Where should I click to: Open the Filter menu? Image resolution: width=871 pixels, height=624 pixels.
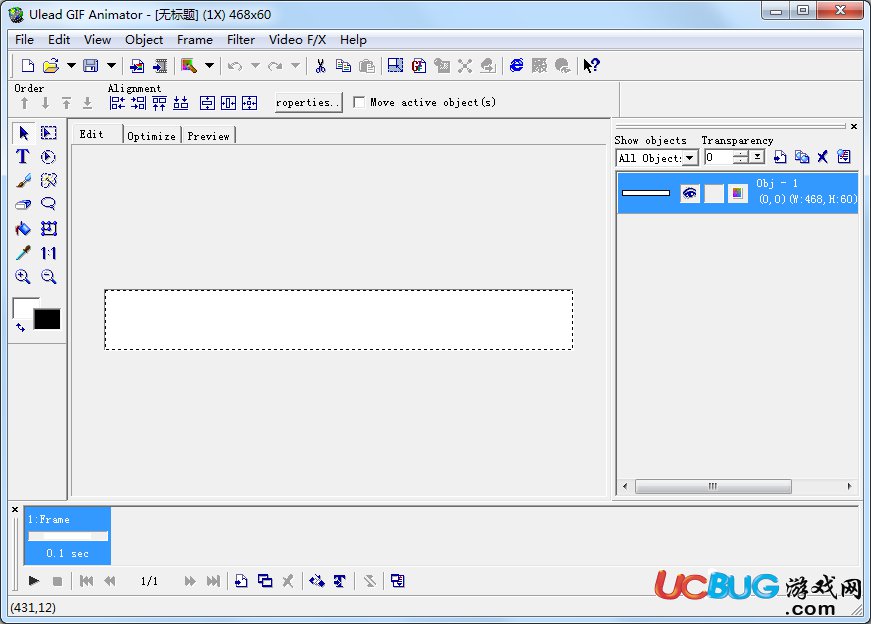click(x=241, y=39)
